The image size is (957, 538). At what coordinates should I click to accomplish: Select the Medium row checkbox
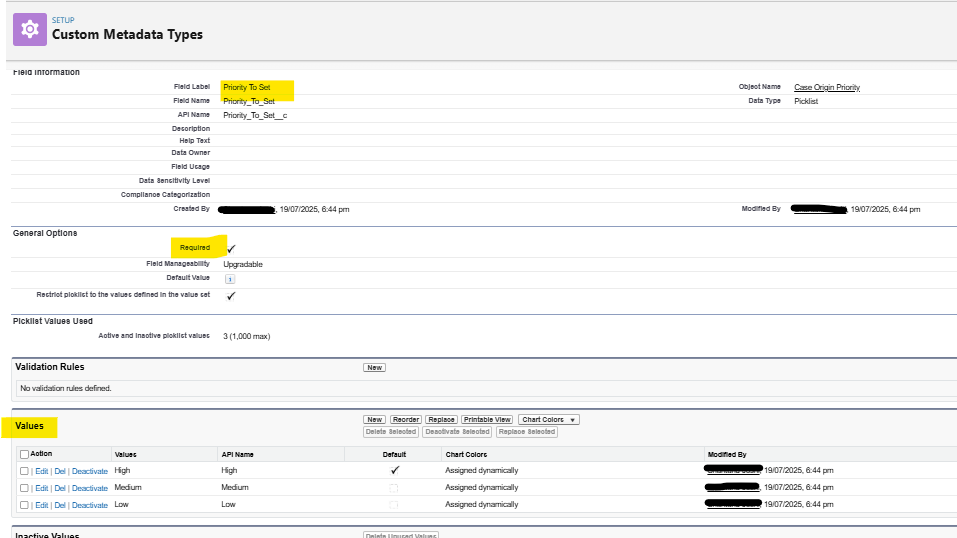tap(25, 488)
